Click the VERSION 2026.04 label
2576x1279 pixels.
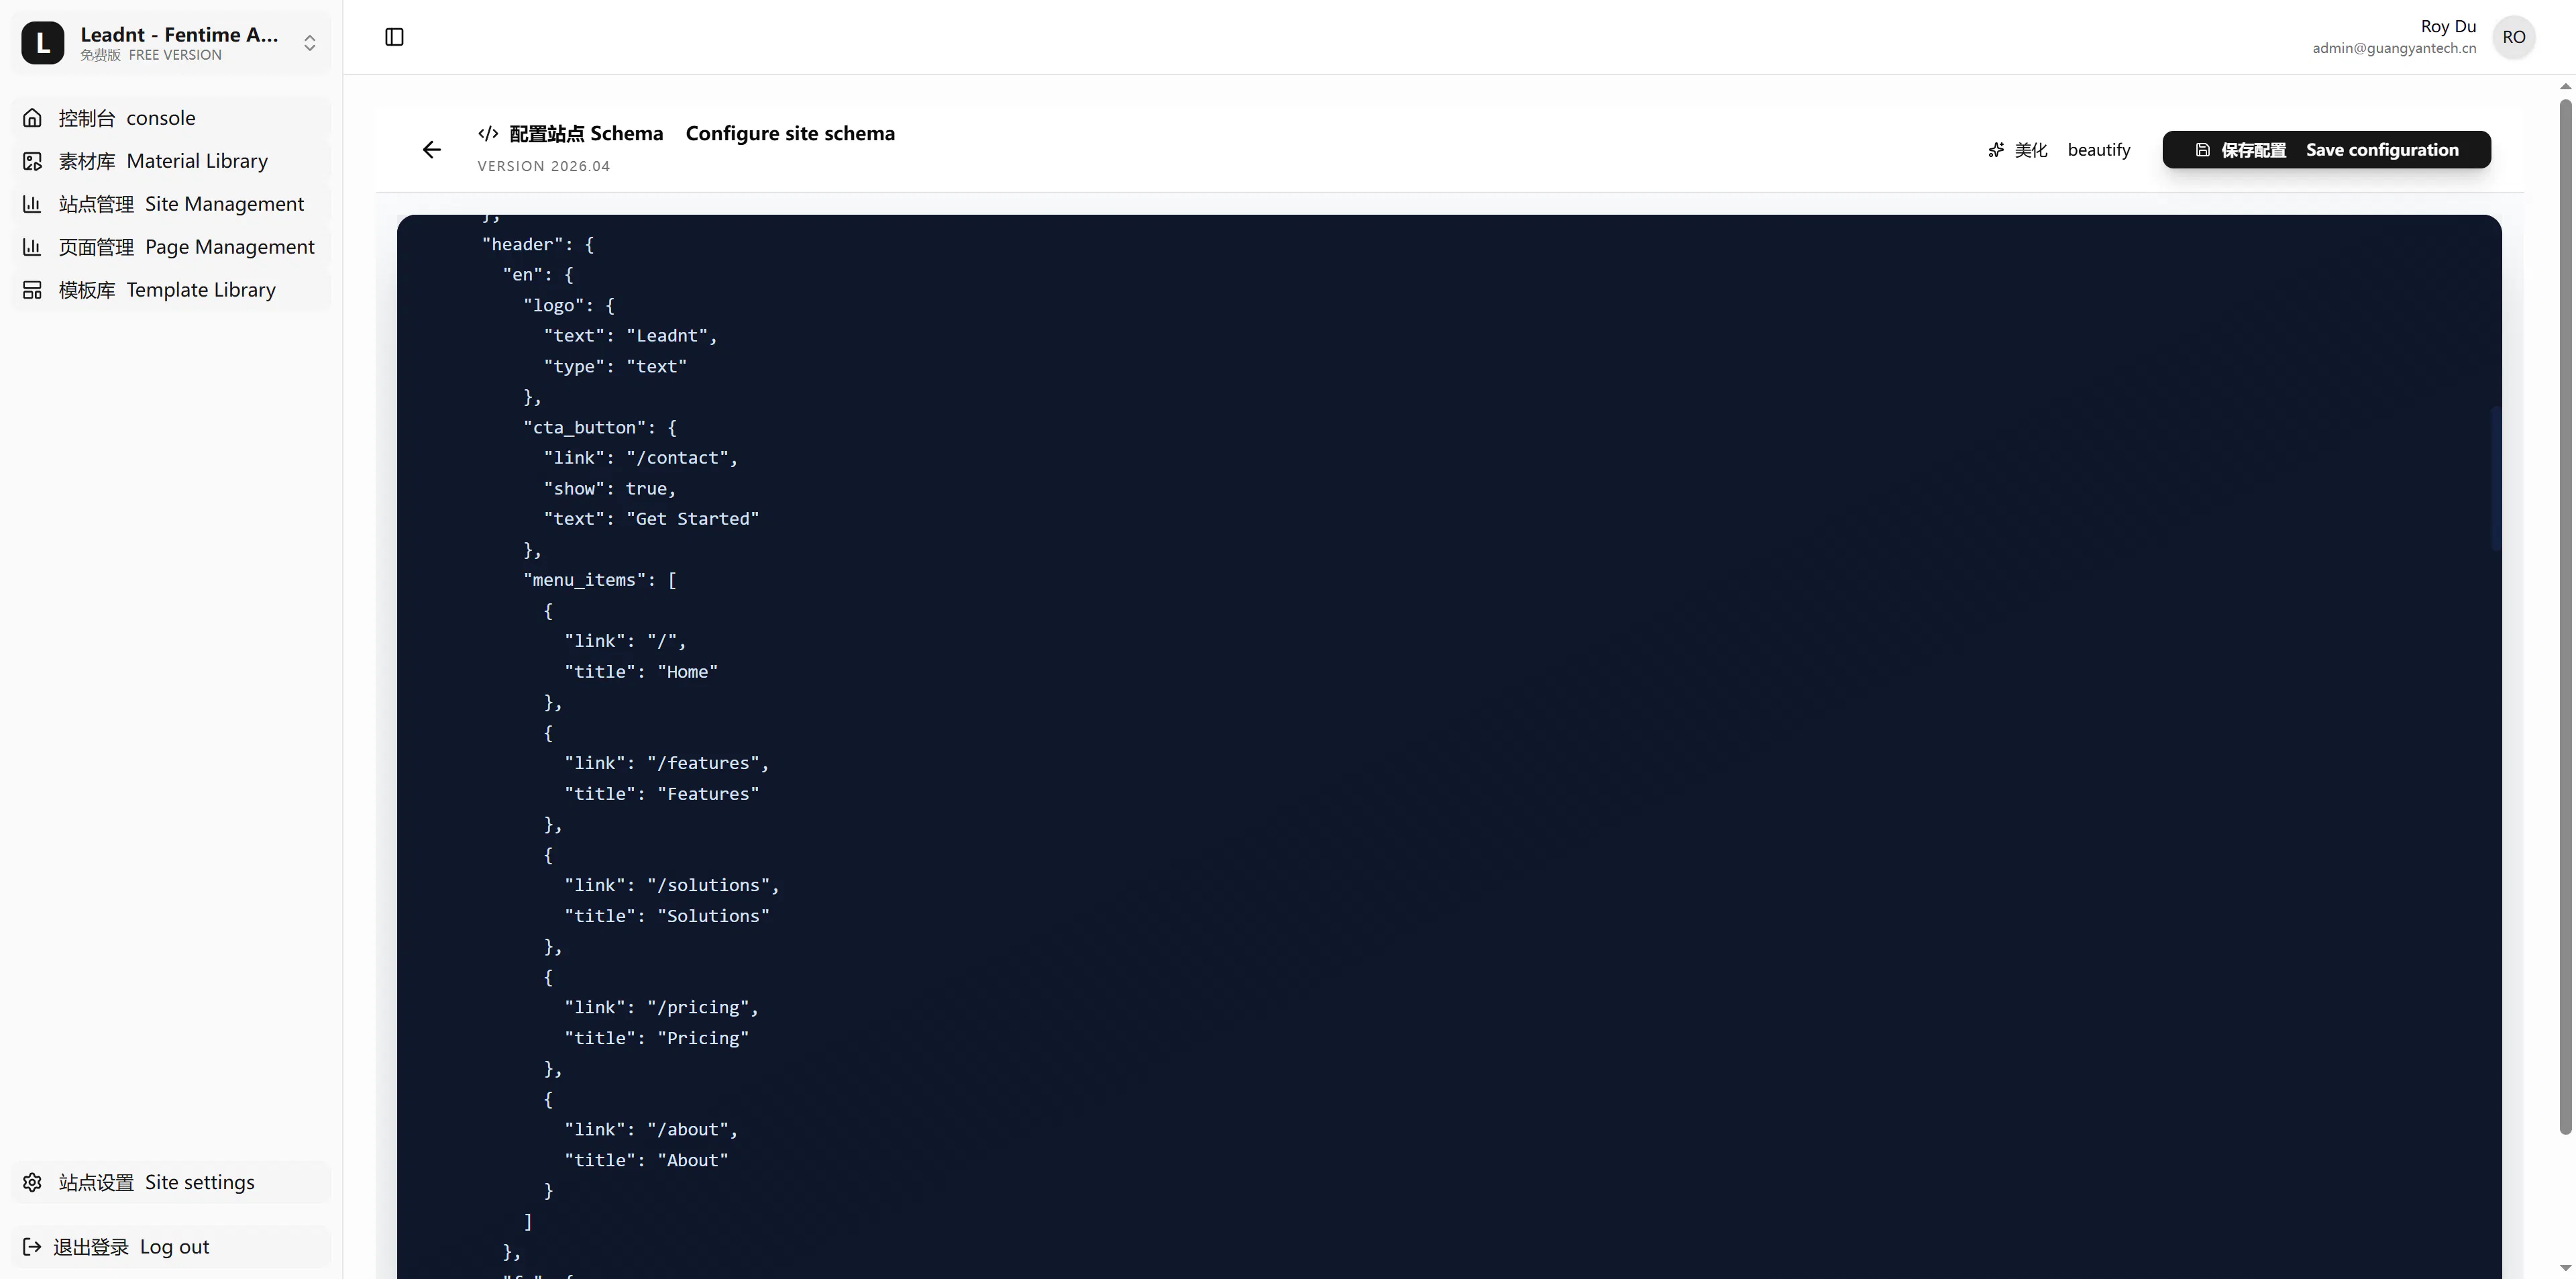click(544, 166)
